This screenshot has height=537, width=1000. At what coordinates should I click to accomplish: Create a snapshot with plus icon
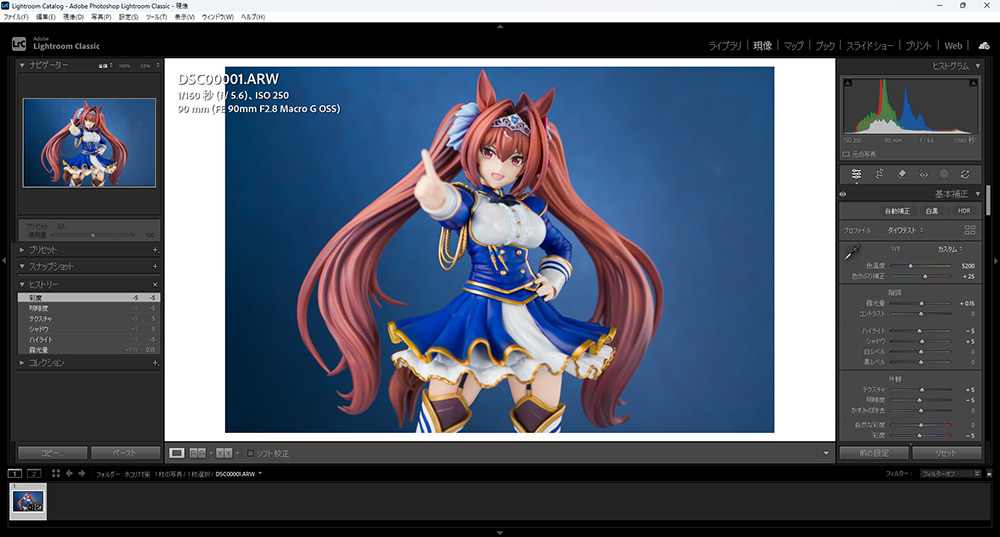[155, 267]
